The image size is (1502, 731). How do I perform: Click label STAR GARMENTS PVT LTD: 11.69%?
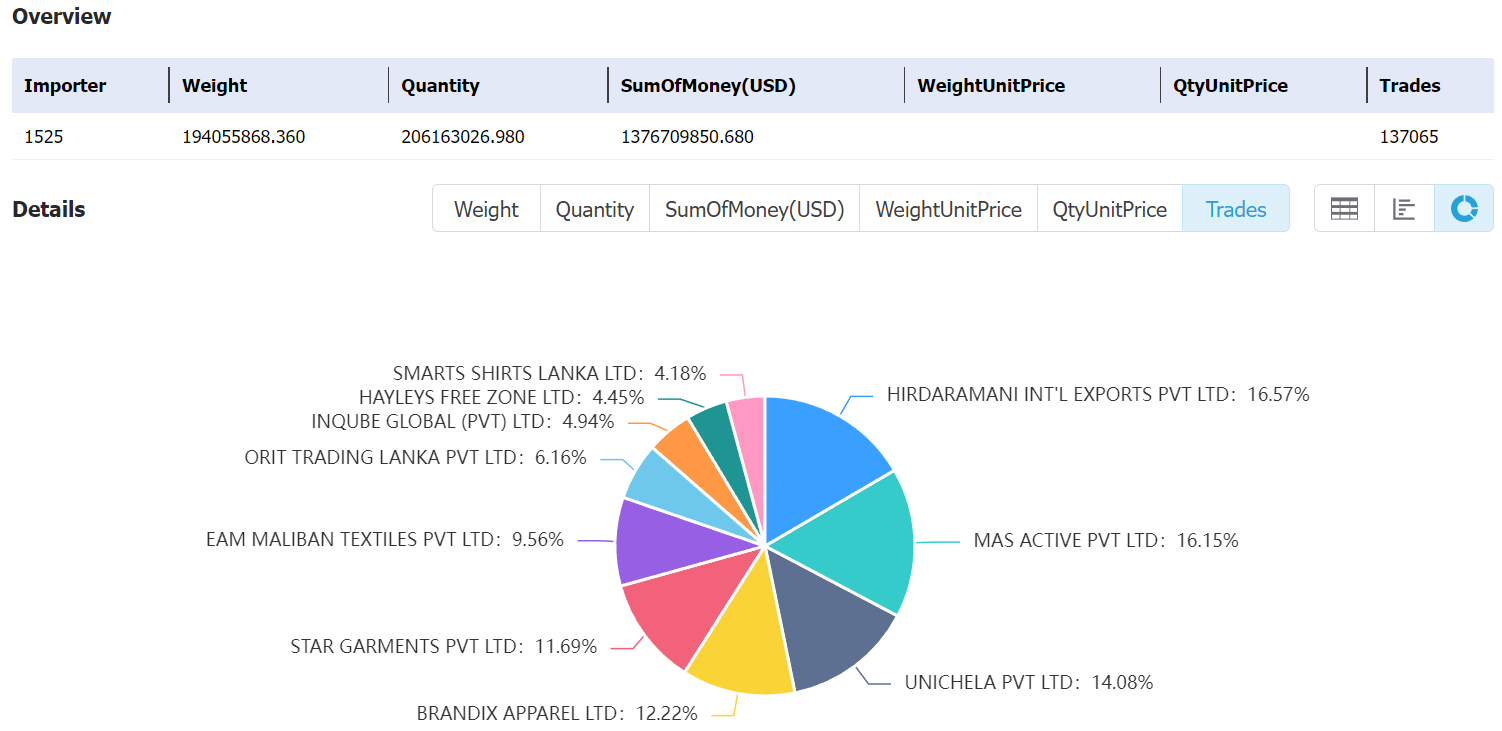pos(443,646)
